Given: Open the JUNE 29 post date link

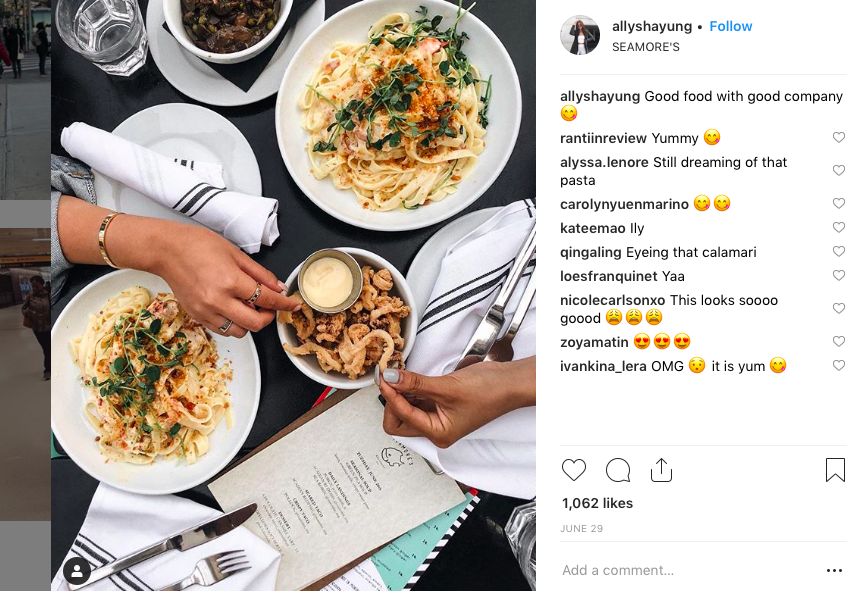Looking at the screenshot, I should click(582, 529).
